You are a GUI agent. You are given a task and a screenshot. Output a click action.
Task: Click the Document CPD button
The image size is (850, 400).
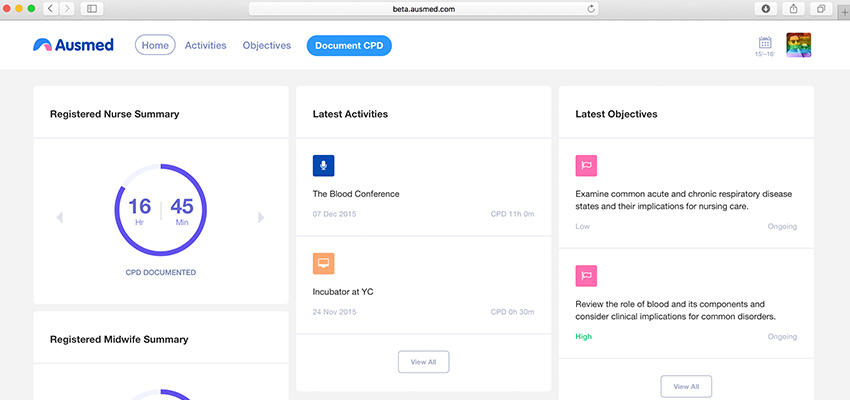tap(349, 46)
